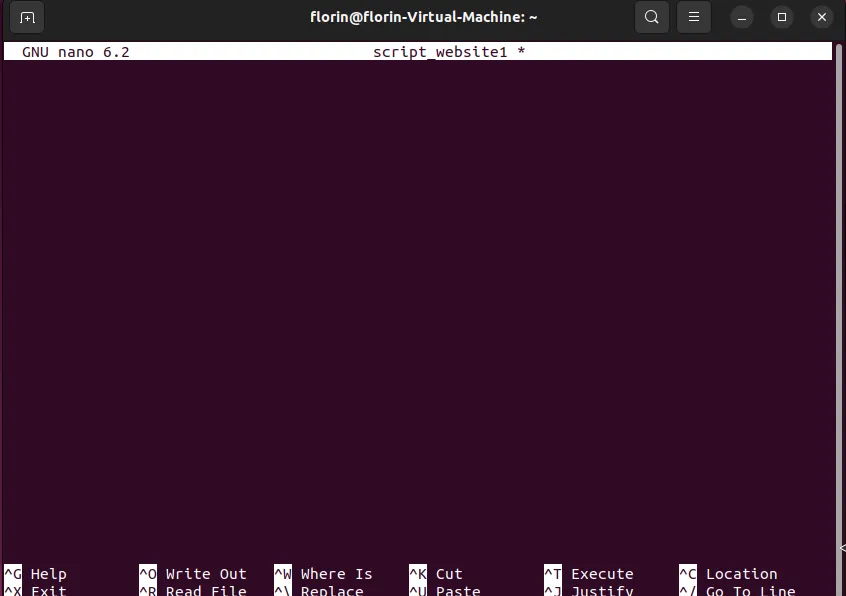Open a new terminal tab
The height and width of the screenshot is (596, 846).
pyautogui.click(x=27, y=17)
